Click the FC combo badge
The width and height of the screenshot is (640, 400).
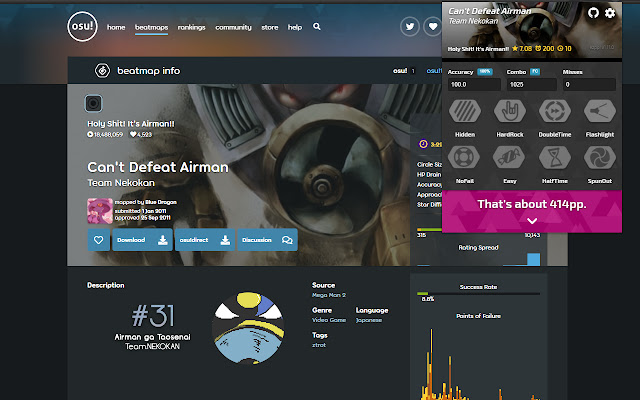[x=535, y=71]
